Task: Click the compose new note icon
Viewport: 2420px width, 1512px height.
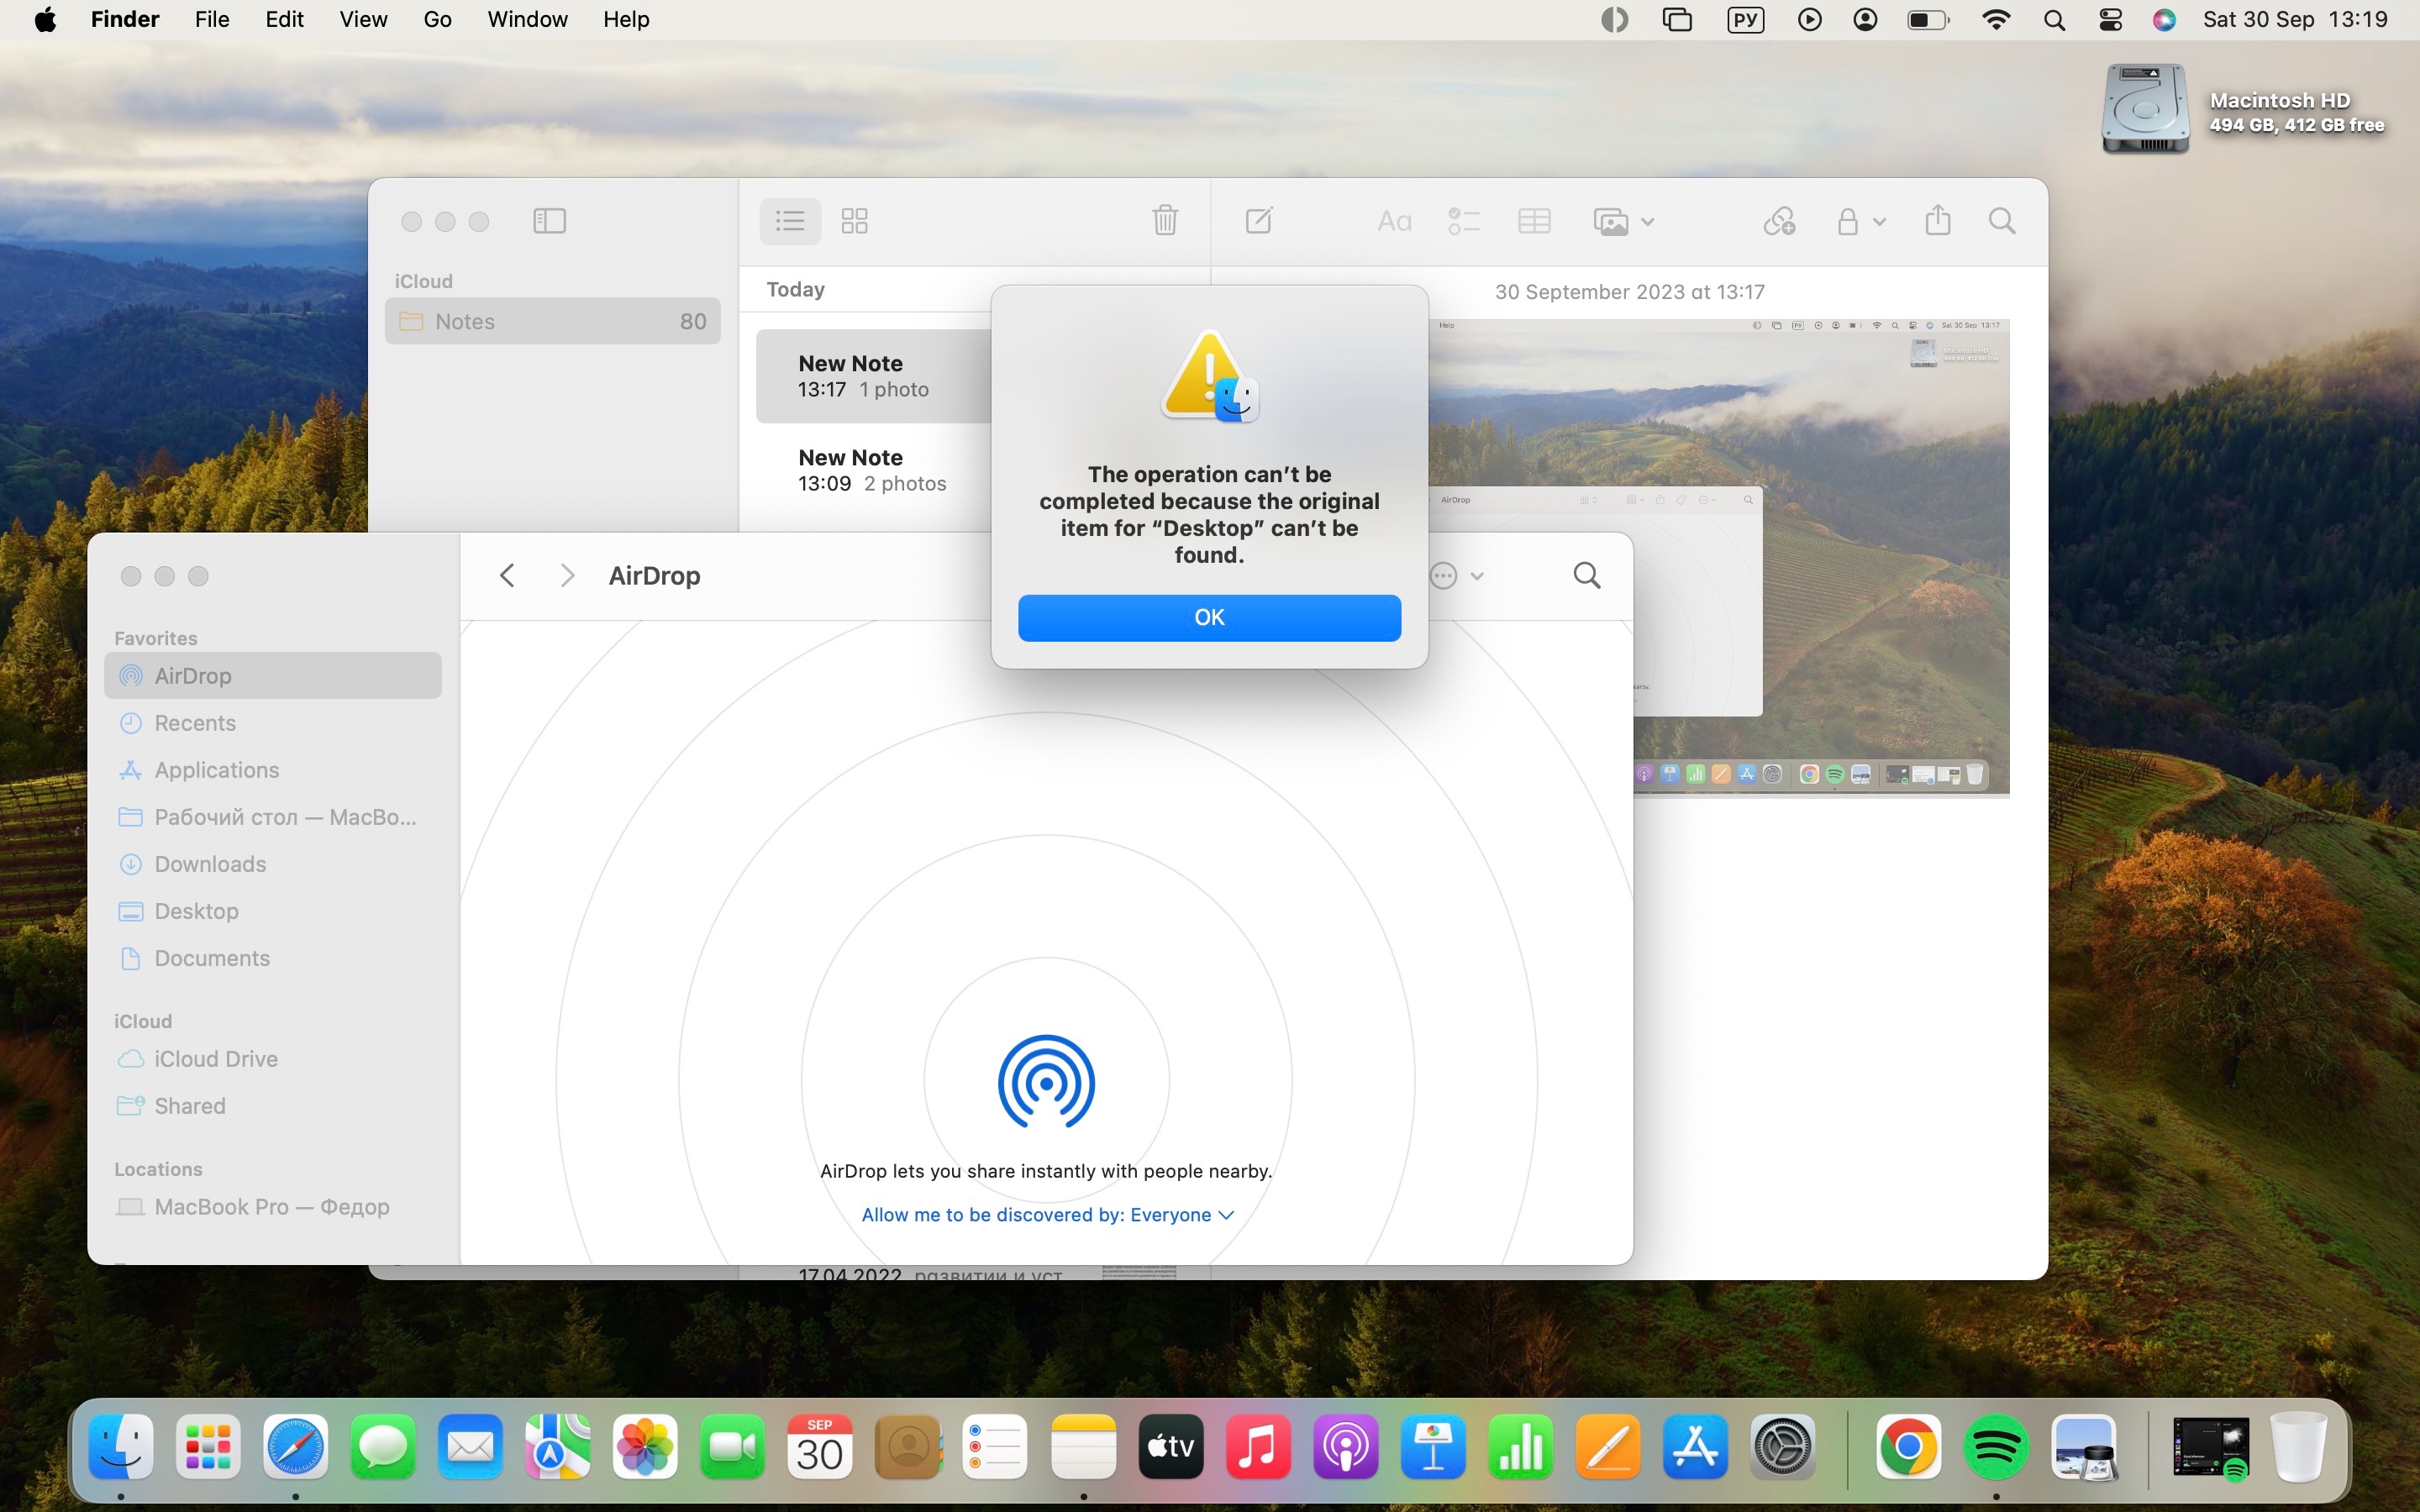Action: [x=1259, y=221]
